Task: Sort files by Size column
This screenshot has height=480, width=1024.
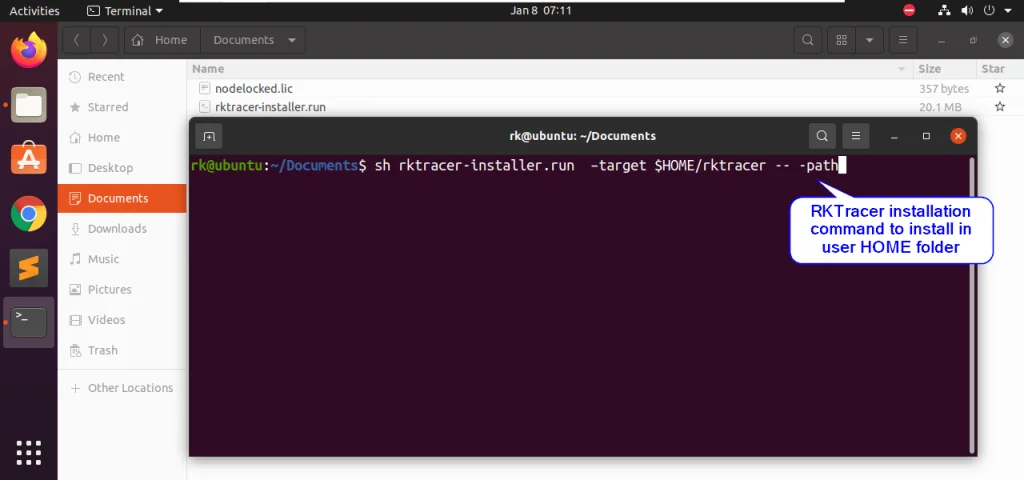Action: 944,69
